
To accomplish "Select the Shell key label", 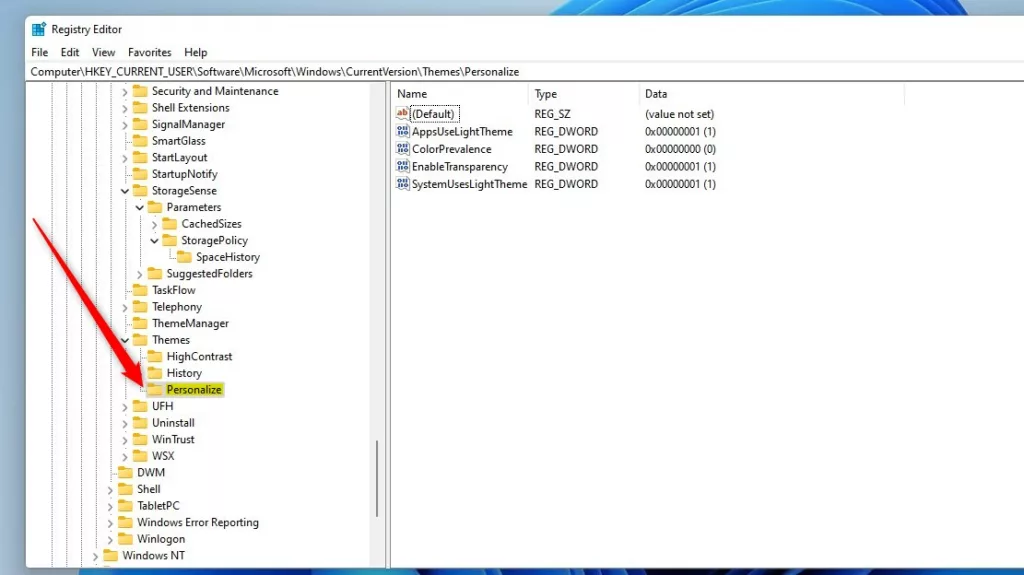I will tap(149, 489).
